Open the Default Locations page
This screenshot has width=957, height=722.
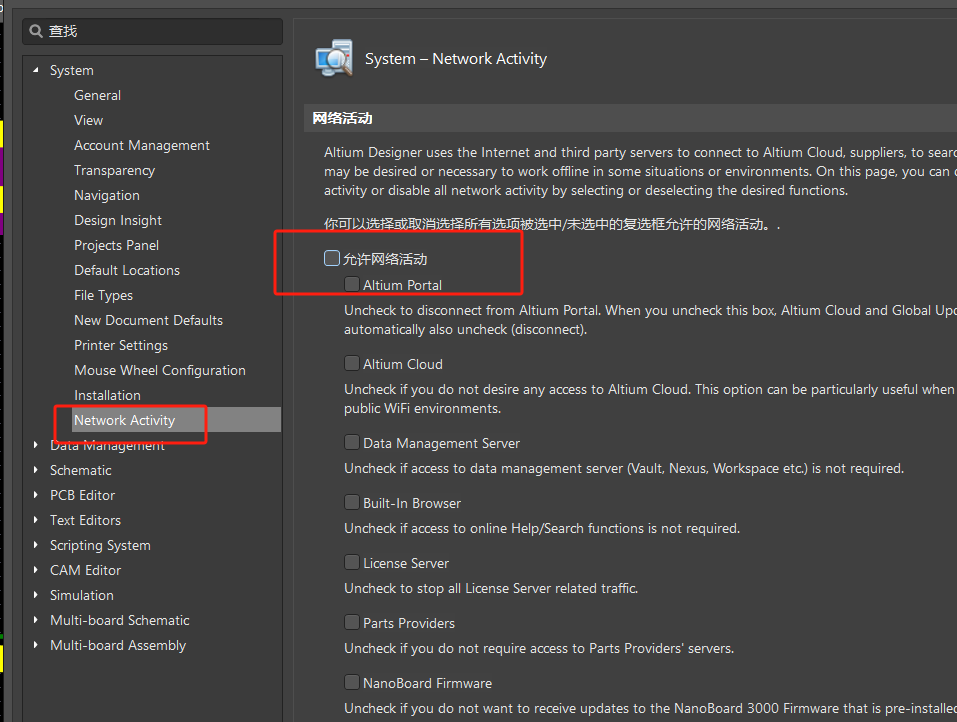coord(127,270)
